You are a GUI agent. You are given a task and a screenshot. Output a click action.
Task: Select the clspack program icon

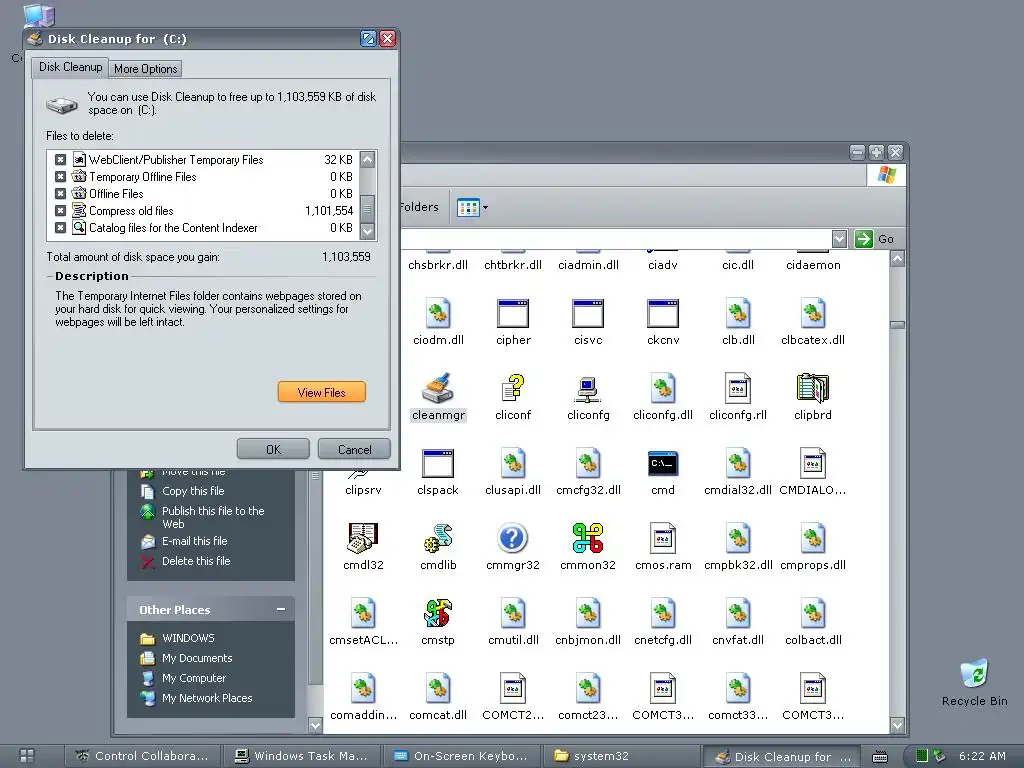(438, 464)
